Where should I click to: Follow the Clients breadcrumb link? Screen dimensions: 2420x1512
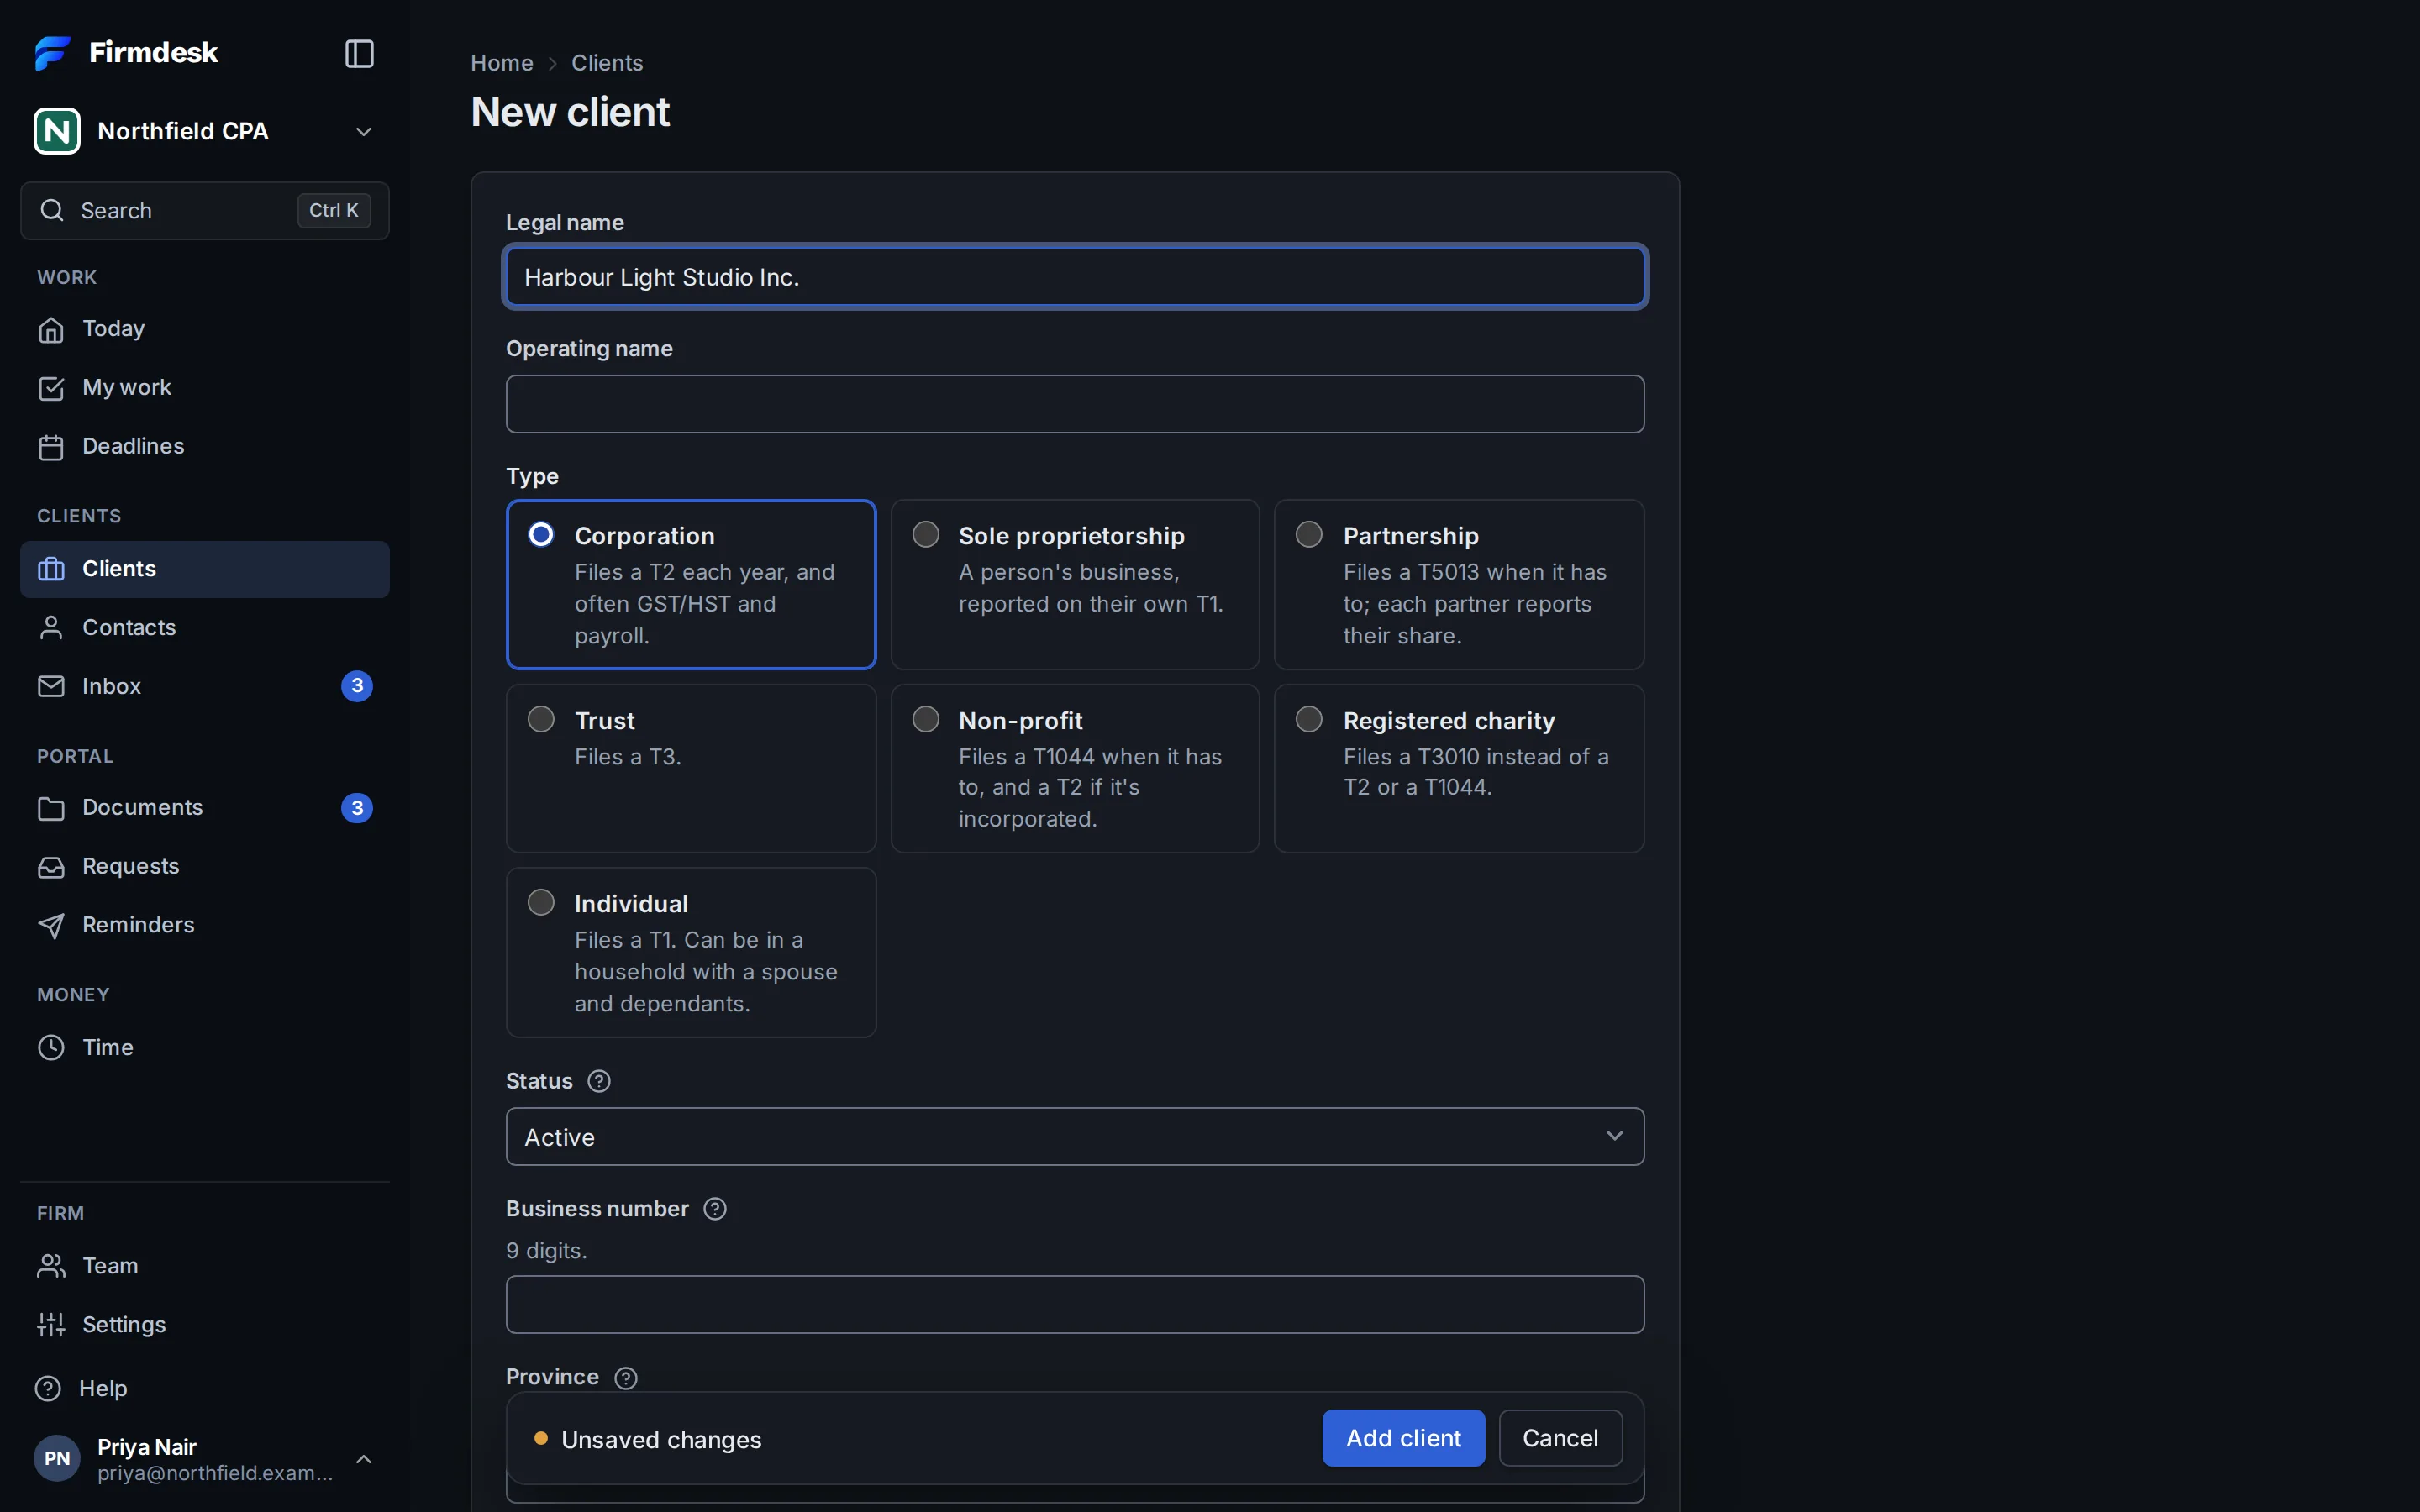tap(607, 63)
